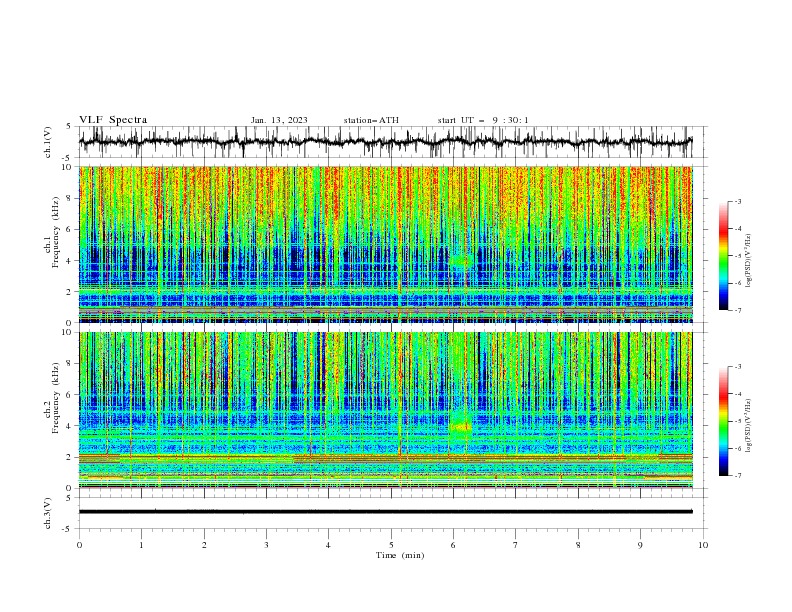This screenshot has width=792, height=612.
Task: Click time axis tick label "7"
Action: [516, 545]
